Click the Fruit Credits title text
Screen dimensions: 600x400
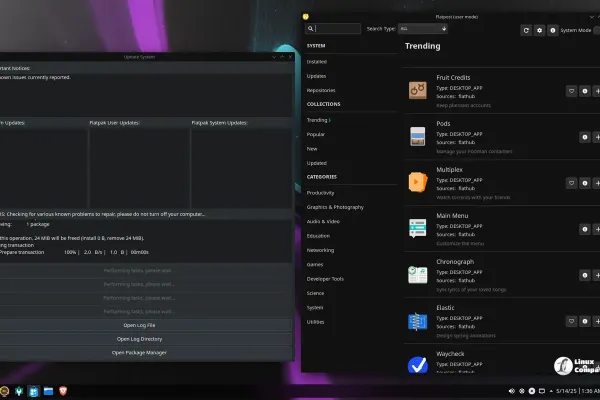coord(453,77)
